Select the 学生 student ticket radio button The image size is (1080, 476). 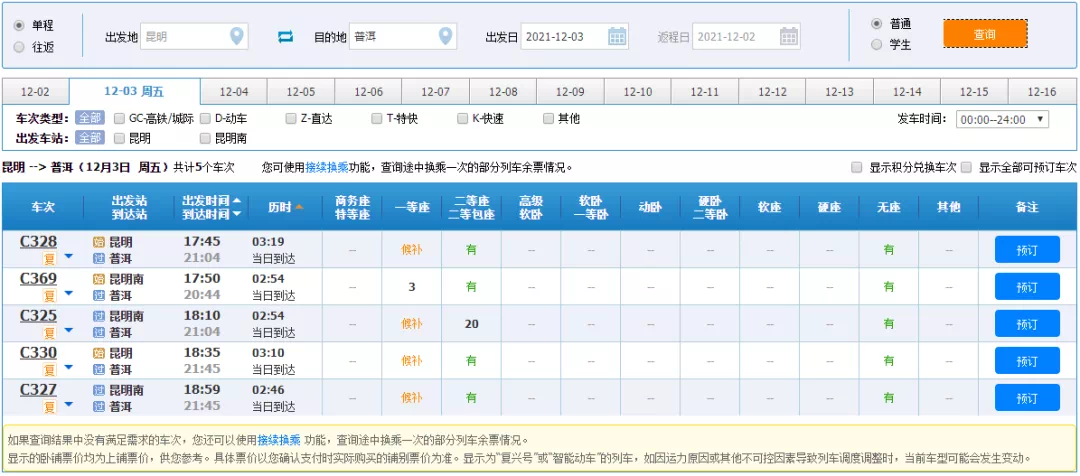pyautogui.click(x=877, y=45)
